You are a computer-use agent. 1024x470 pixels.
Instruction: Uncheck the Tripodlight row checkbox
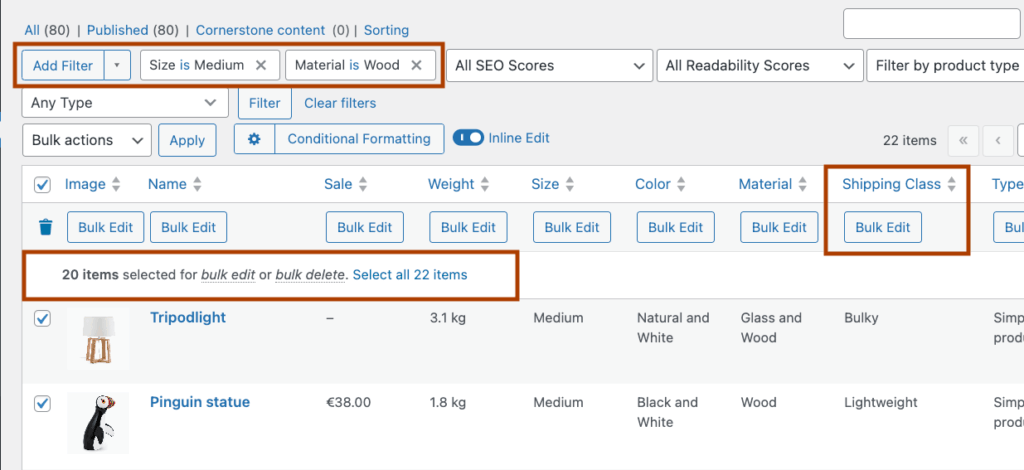42,319
